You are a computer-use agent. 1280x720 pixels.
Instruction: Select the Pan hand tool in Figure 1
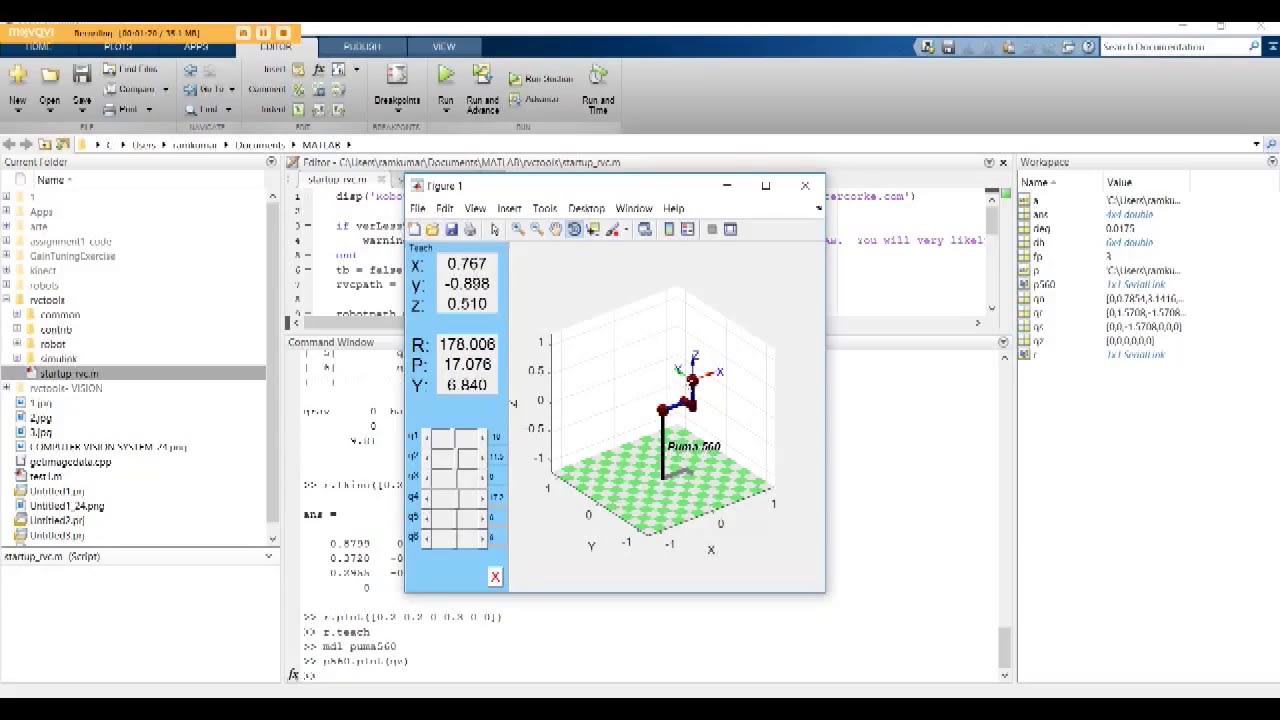tap(556, 229)
